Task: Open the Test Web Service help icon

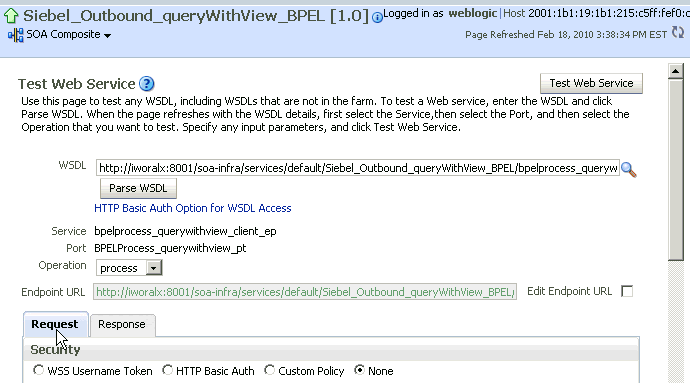Action: pos(147,84)
